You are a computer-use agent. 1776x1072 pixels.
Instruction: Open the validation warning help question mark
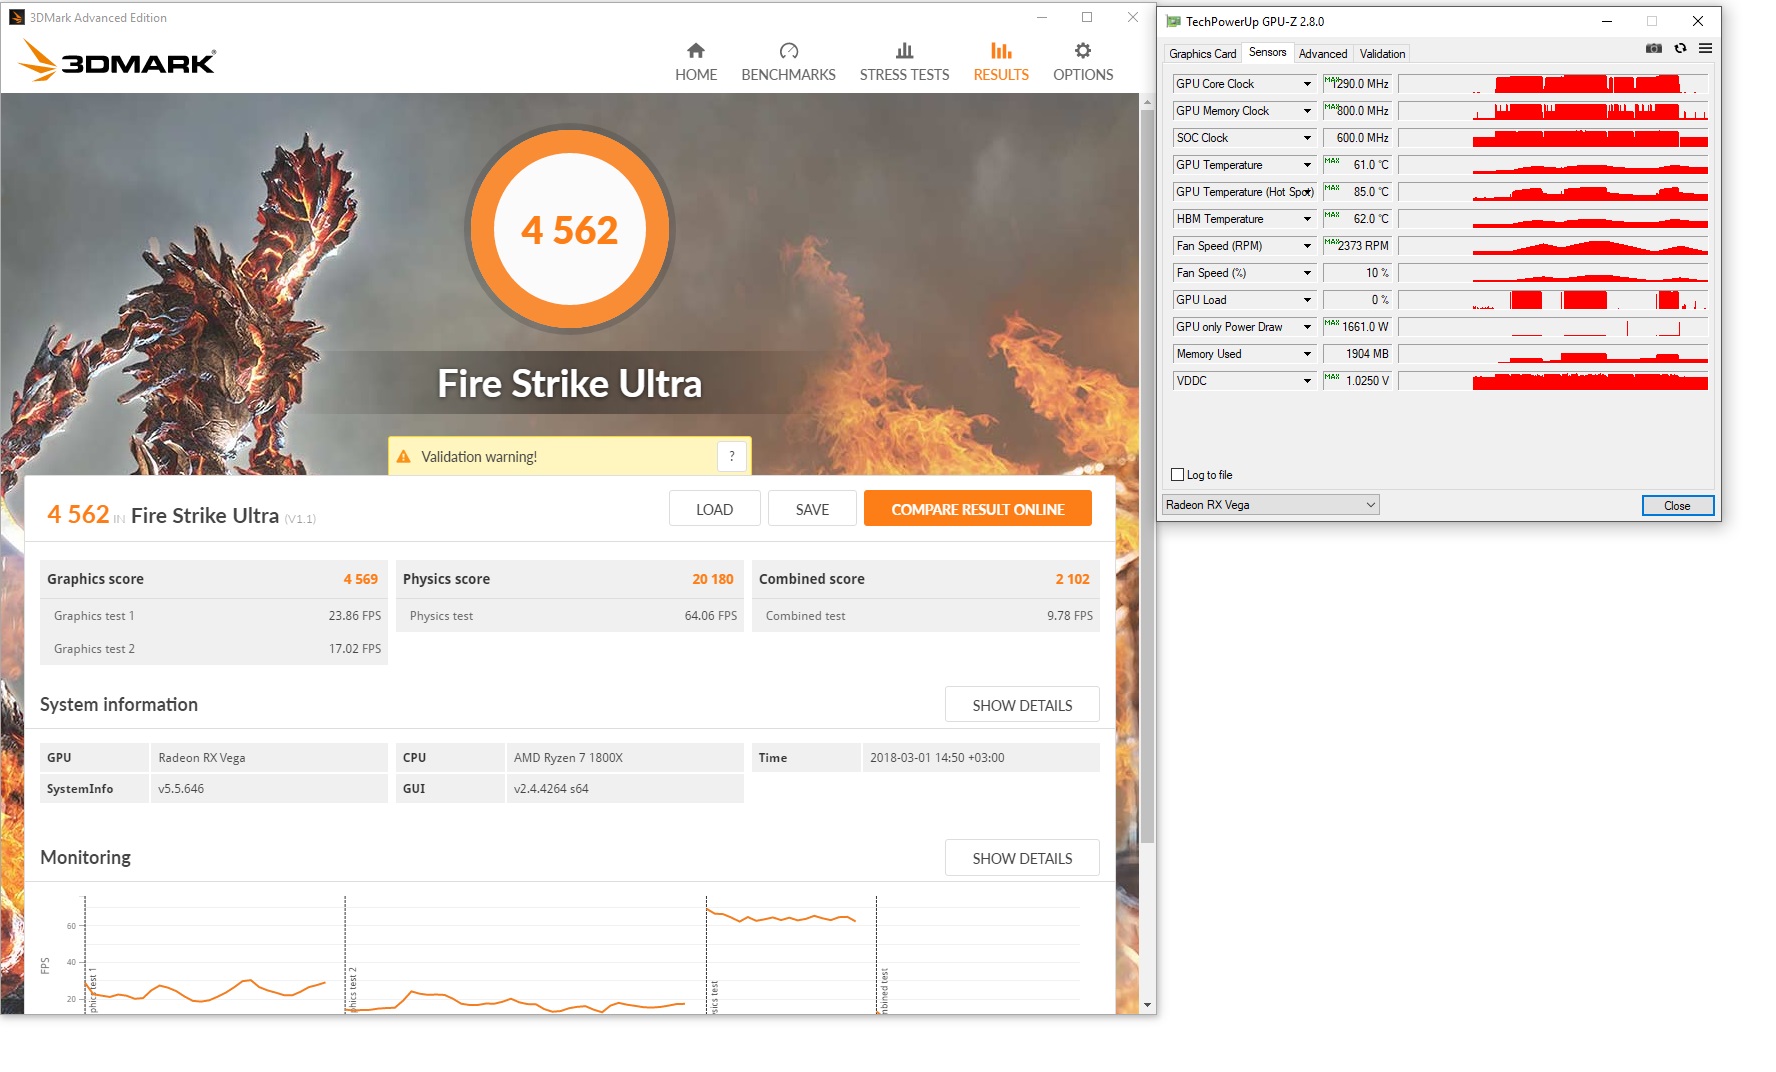(x=732, y=456)
